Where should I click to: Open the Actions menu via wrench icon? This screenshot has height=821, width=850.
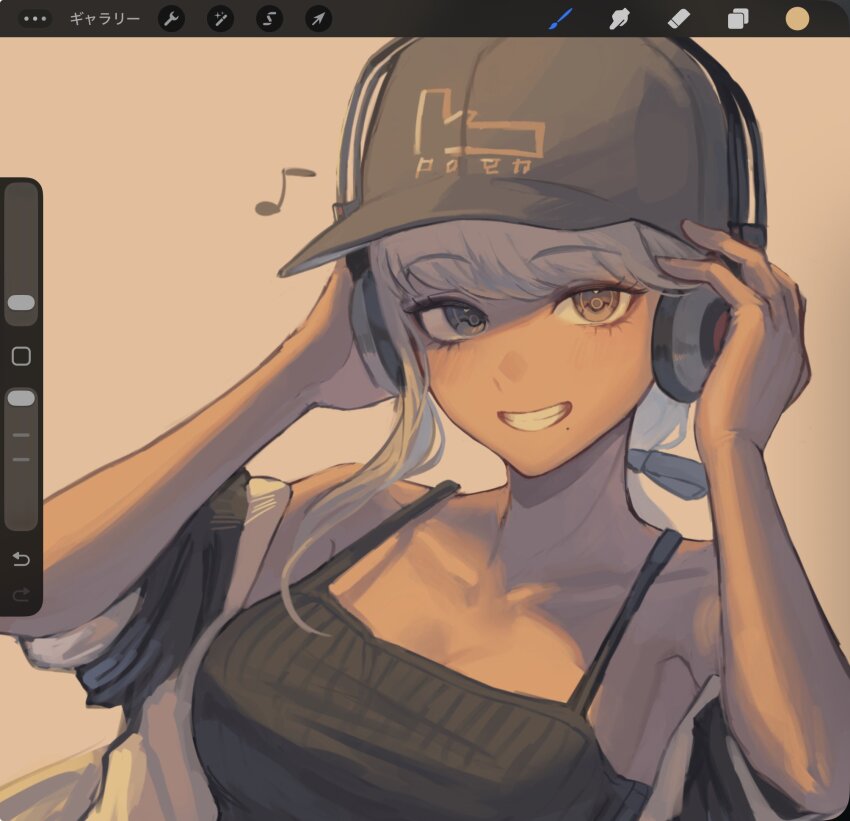pos(170,17)
